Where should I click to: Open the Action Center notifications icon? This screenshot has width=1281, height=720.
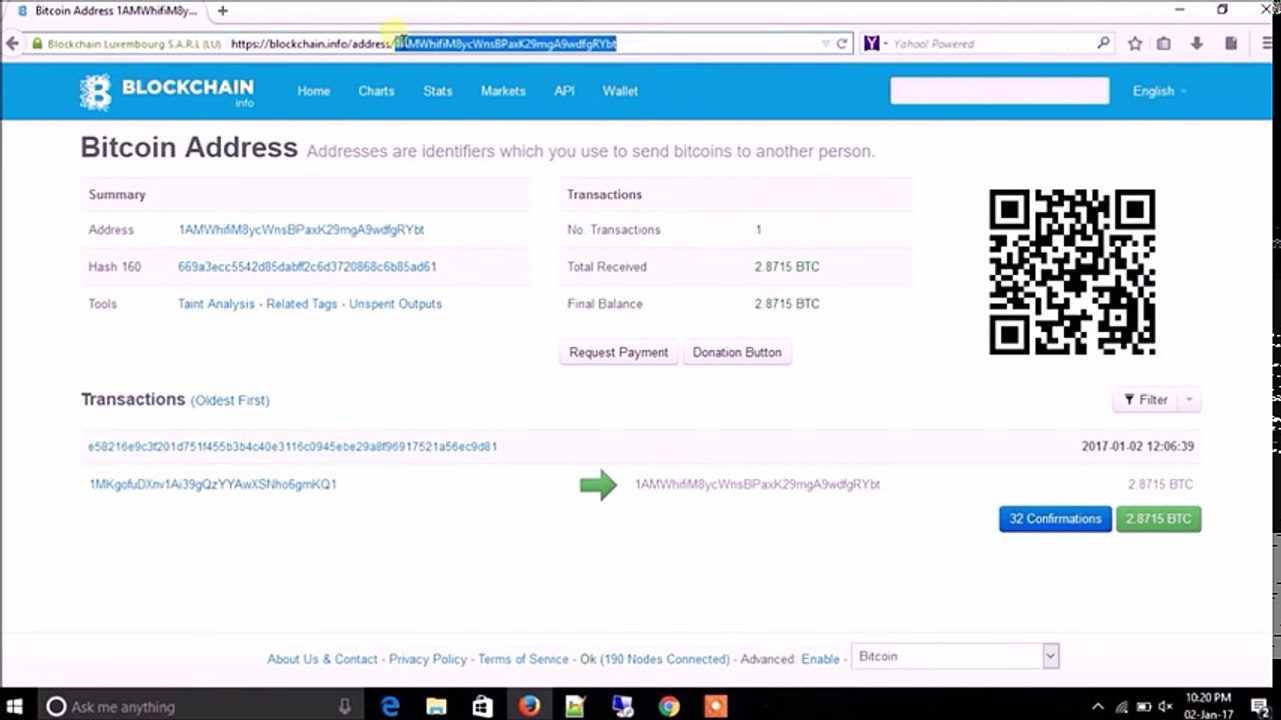[1259, 706]
